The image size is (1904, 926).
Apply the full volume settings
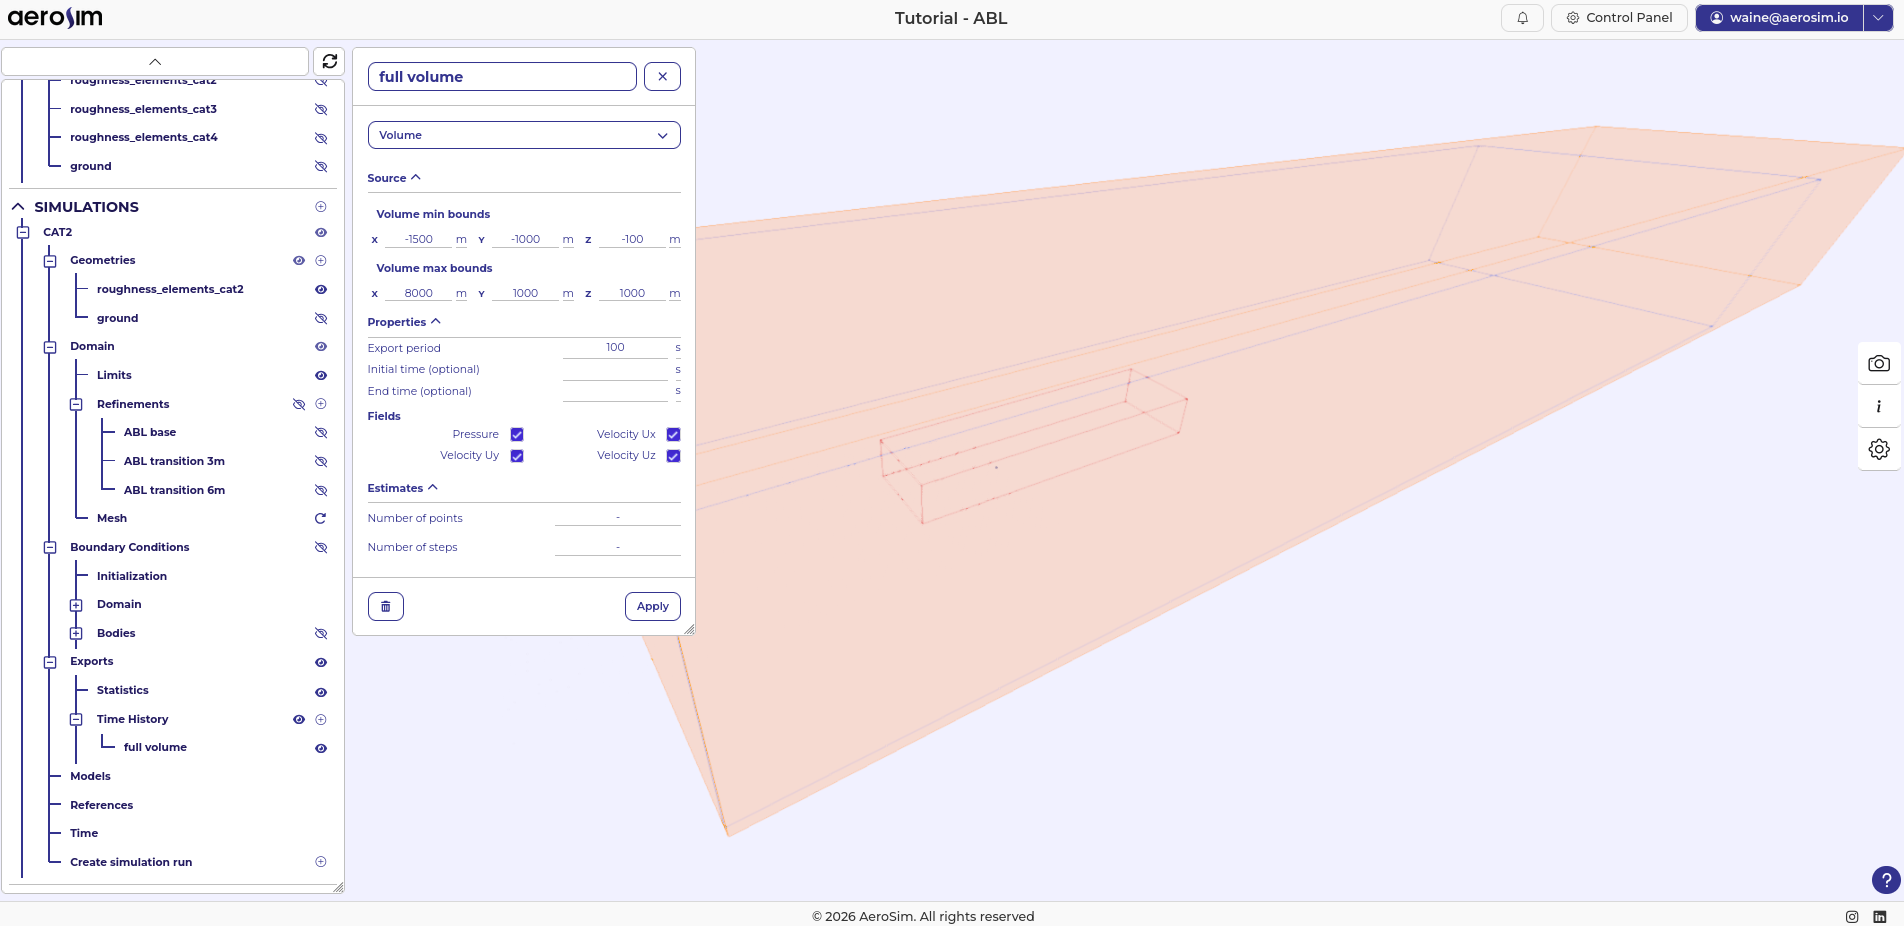pyautogui.click(x=652, y=607)
